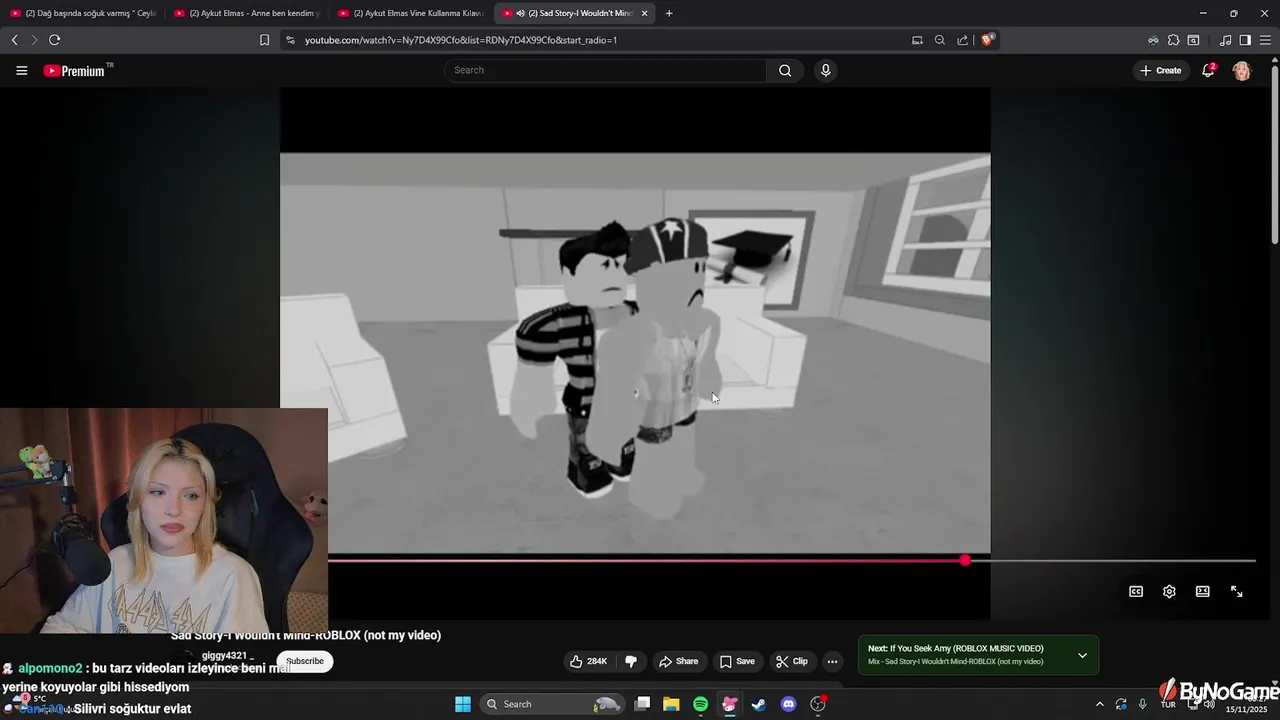Click the black-and-white Roblox video frame

pyautogui.click(x=635, y=352)
